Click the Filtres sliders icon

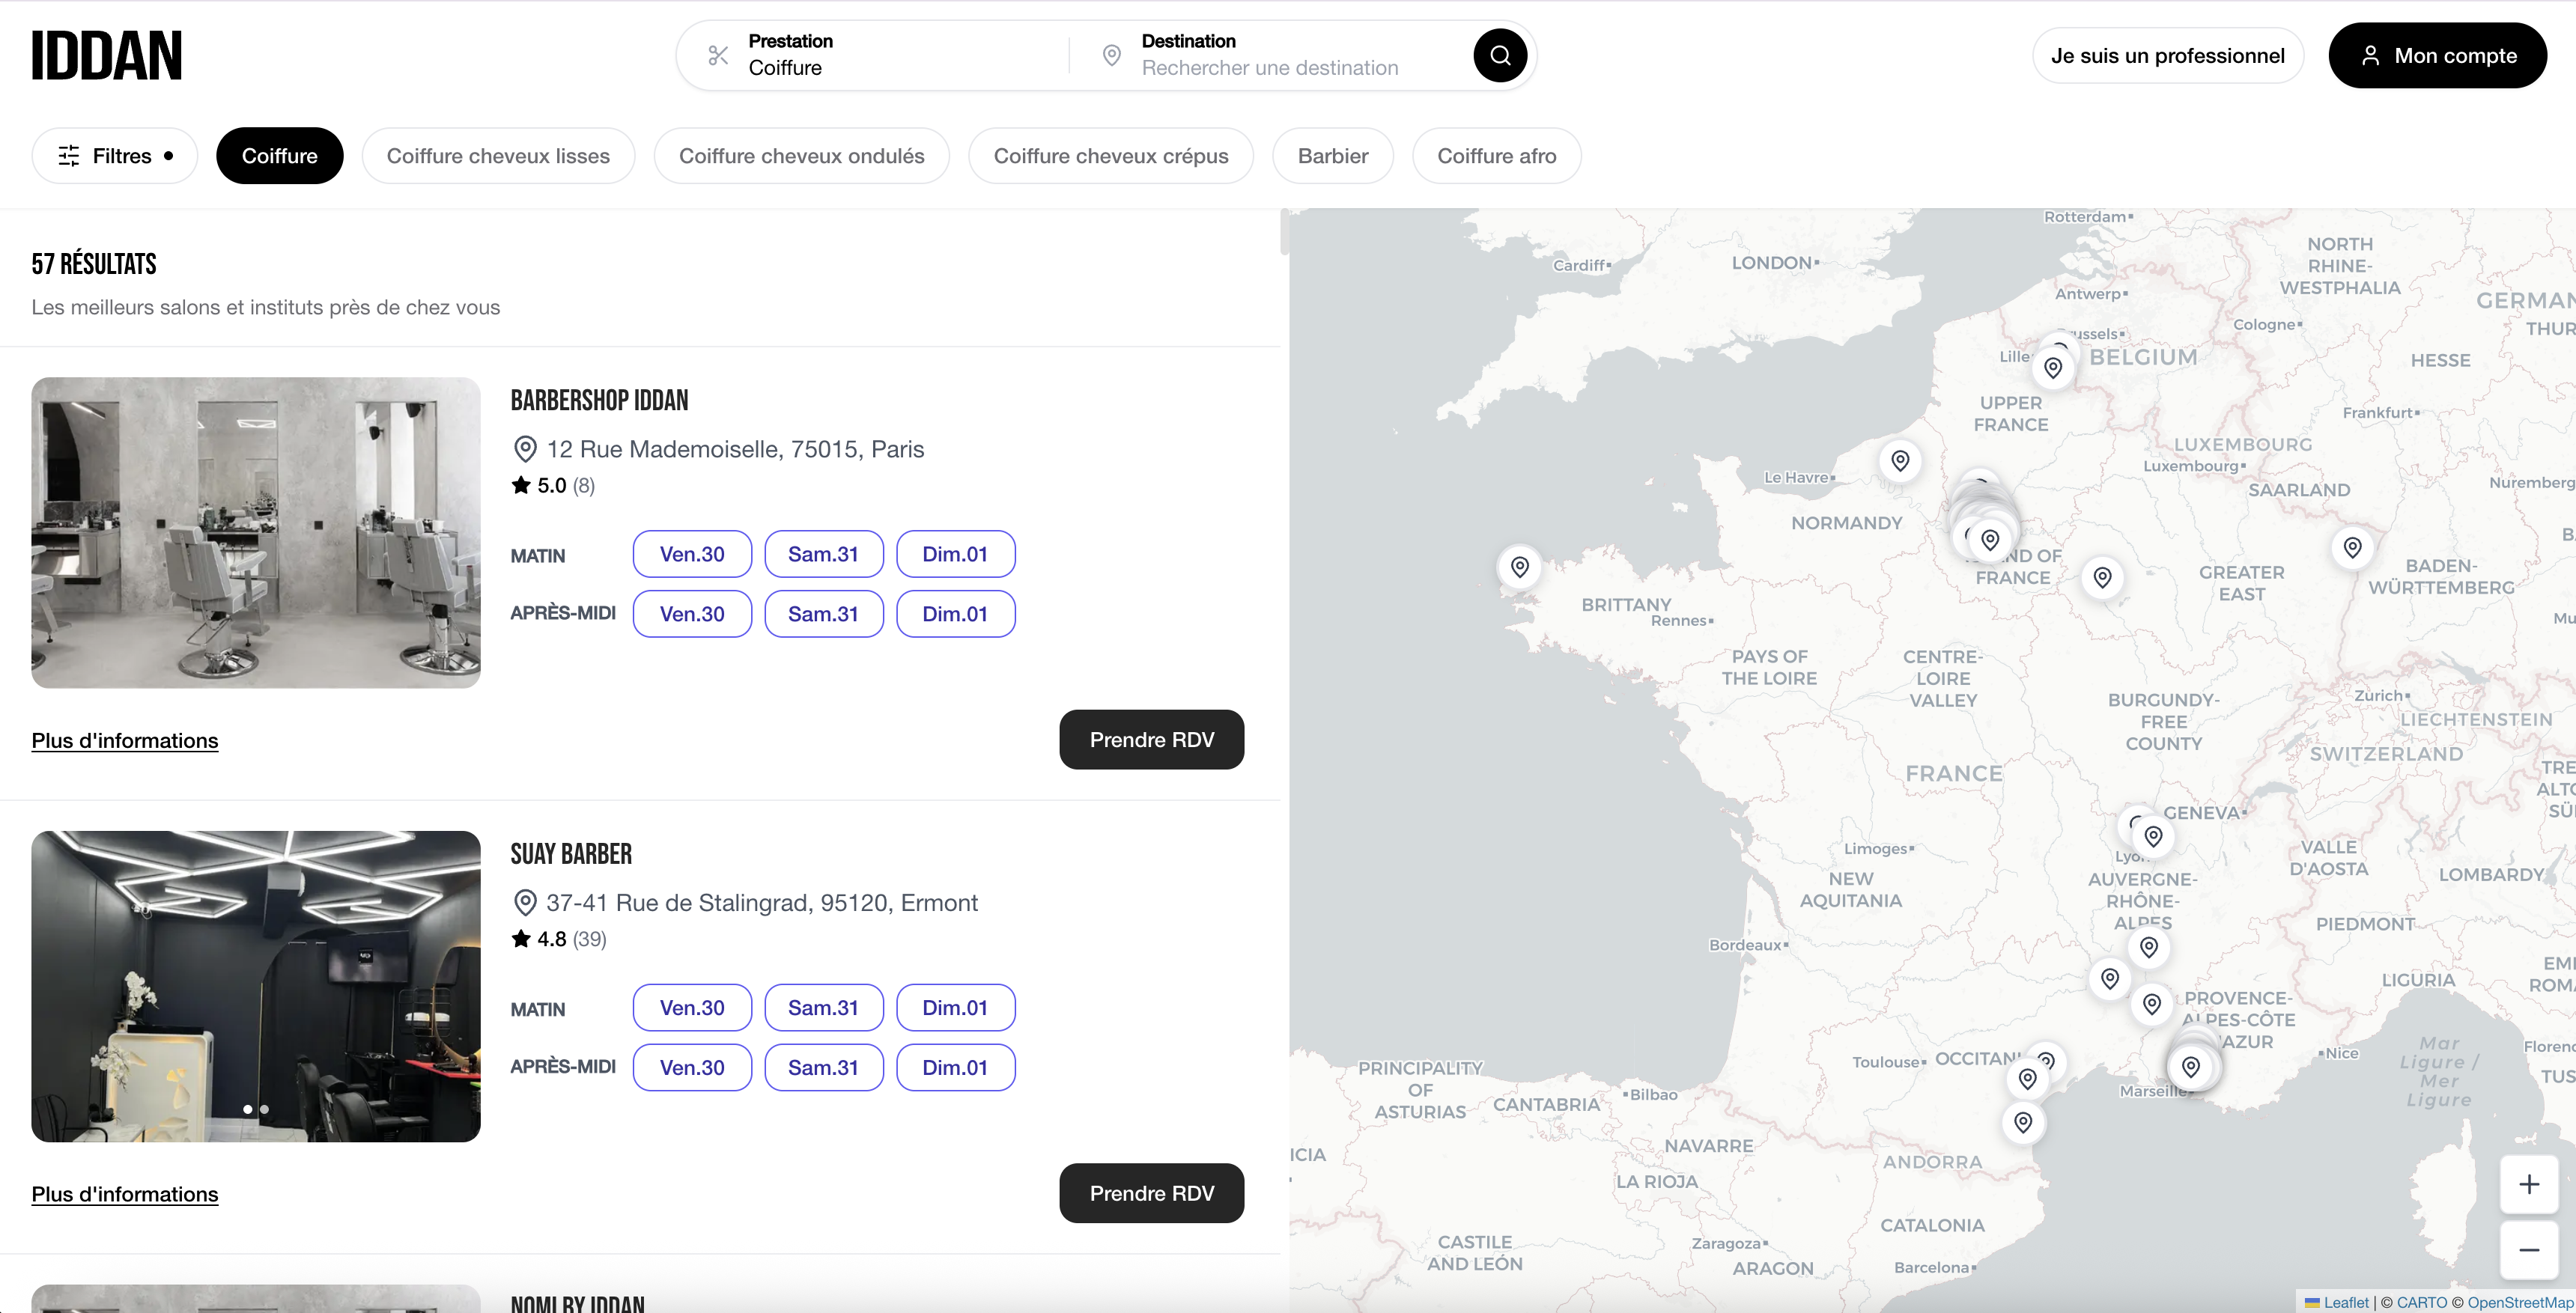(x=67, y=155)
